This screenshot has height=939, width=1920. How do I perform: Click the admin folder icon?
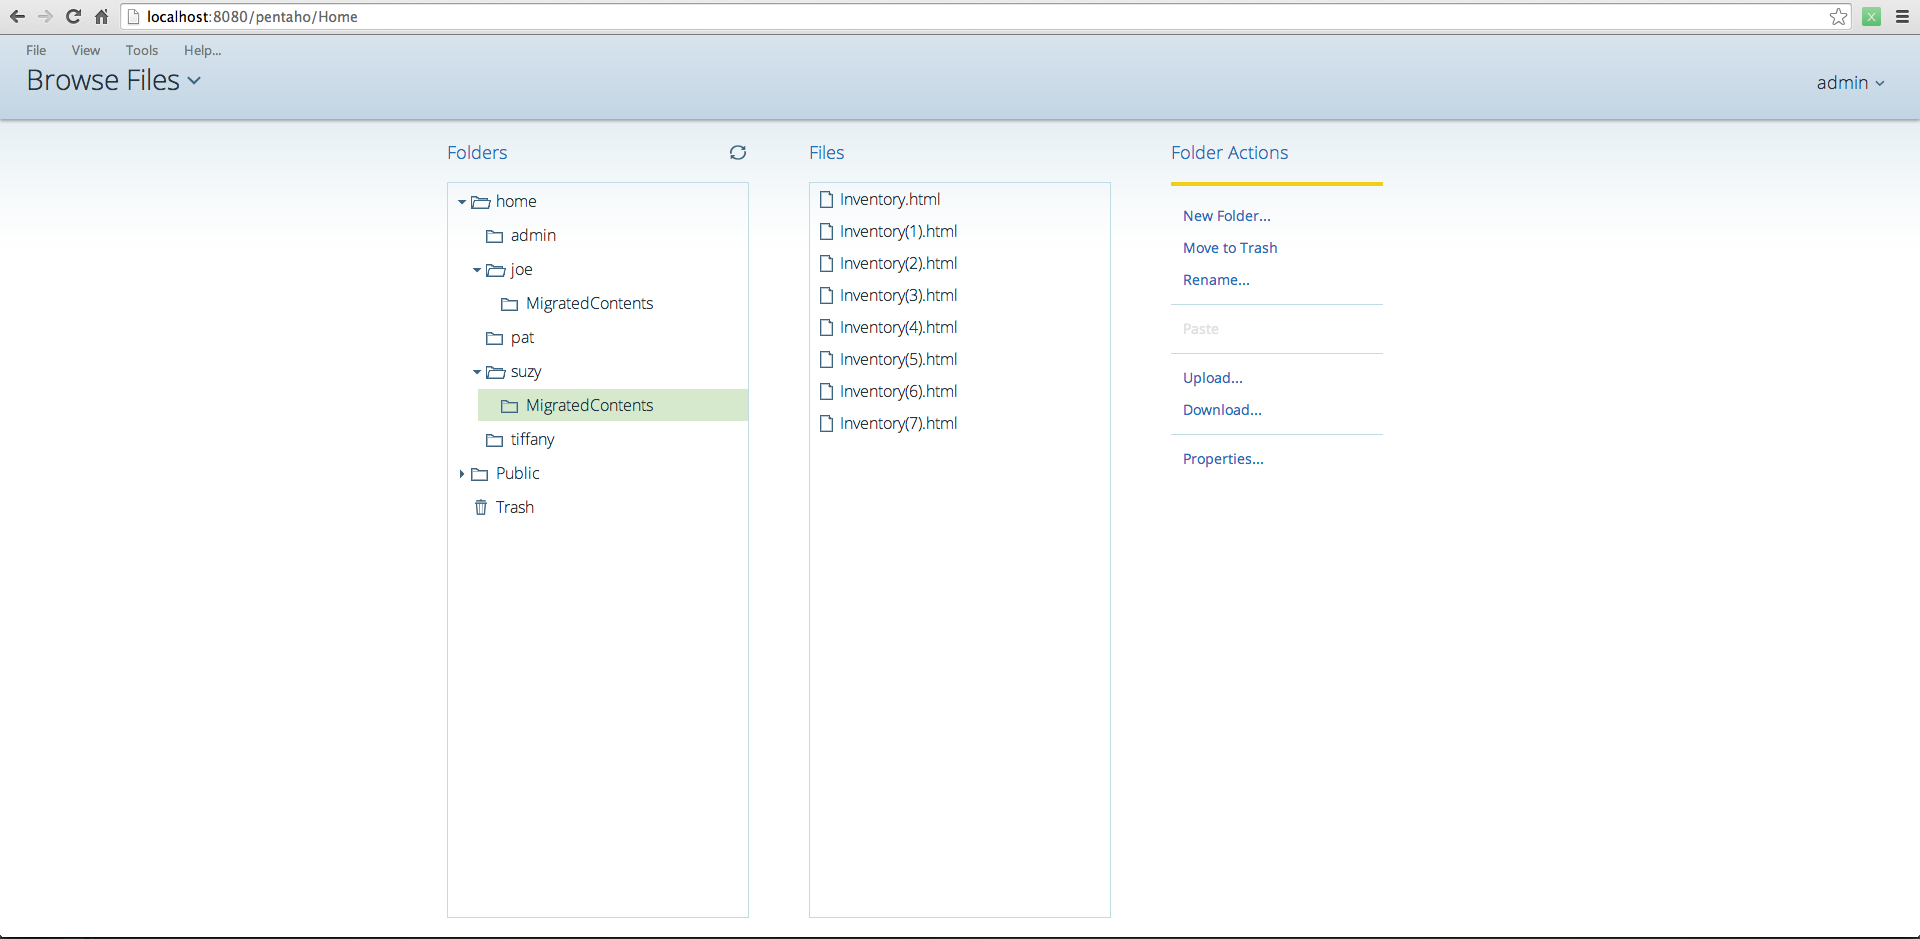[495, 236]
